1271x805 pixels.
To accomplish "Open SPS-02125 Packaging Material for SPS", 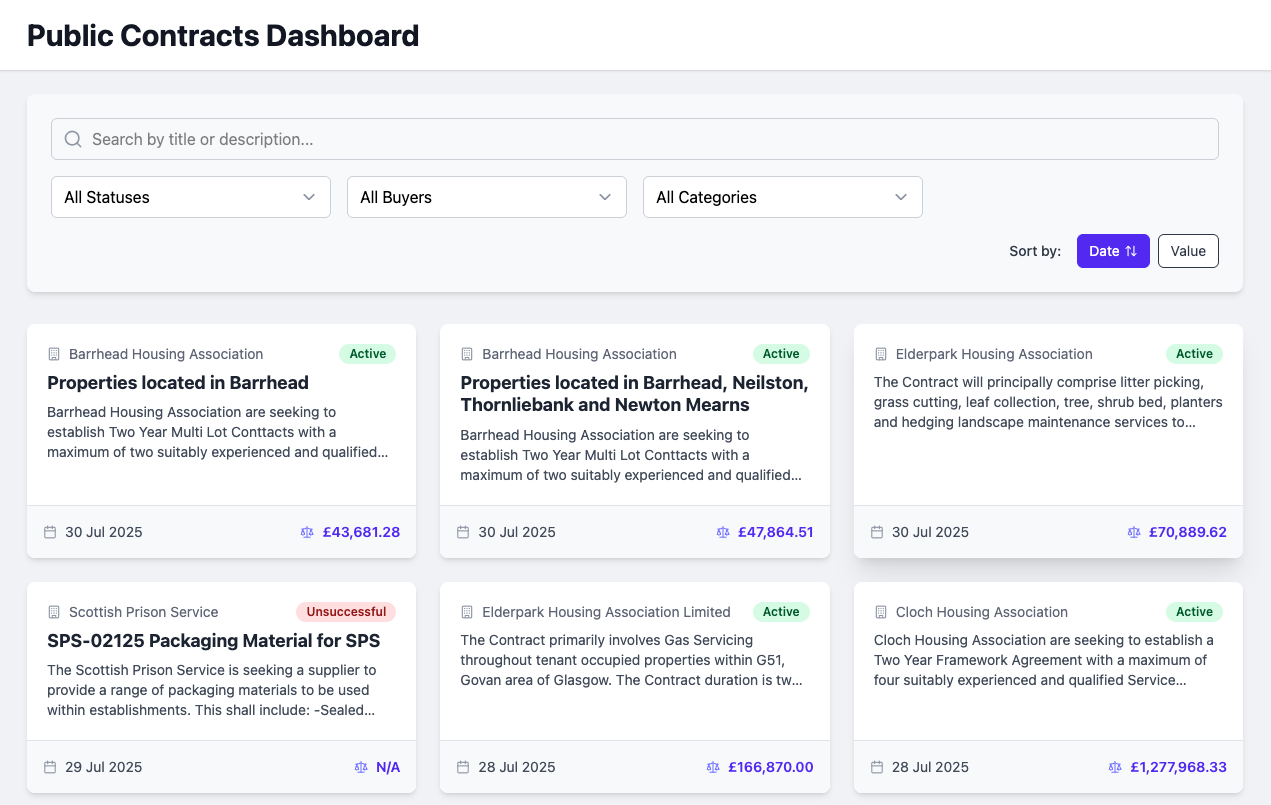I will click(x=214, y=641).
